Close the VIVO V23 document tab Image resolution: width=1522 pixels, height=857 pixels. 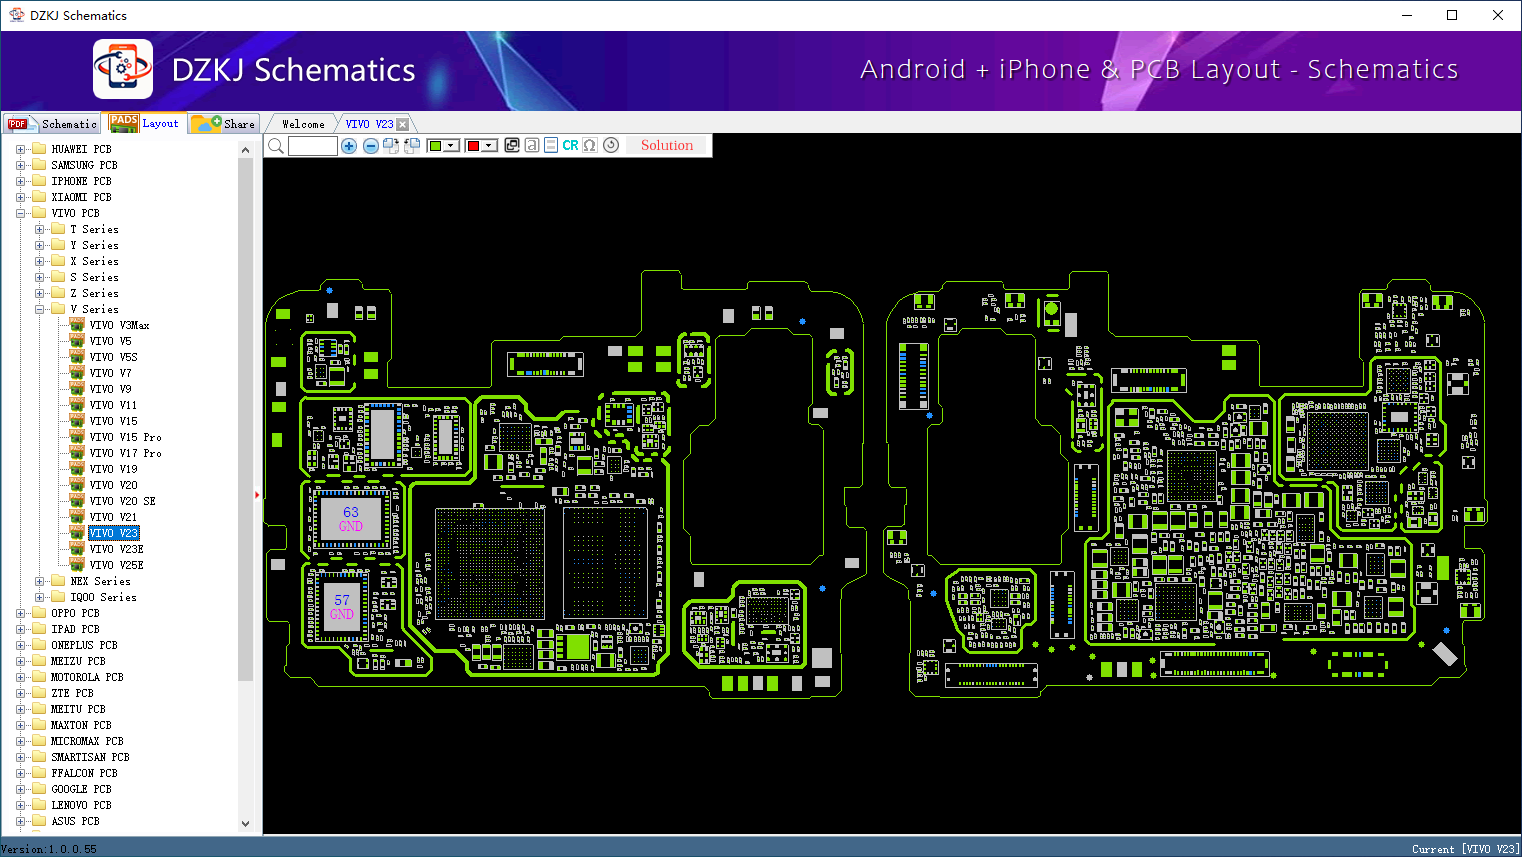(x=402, y=124)
